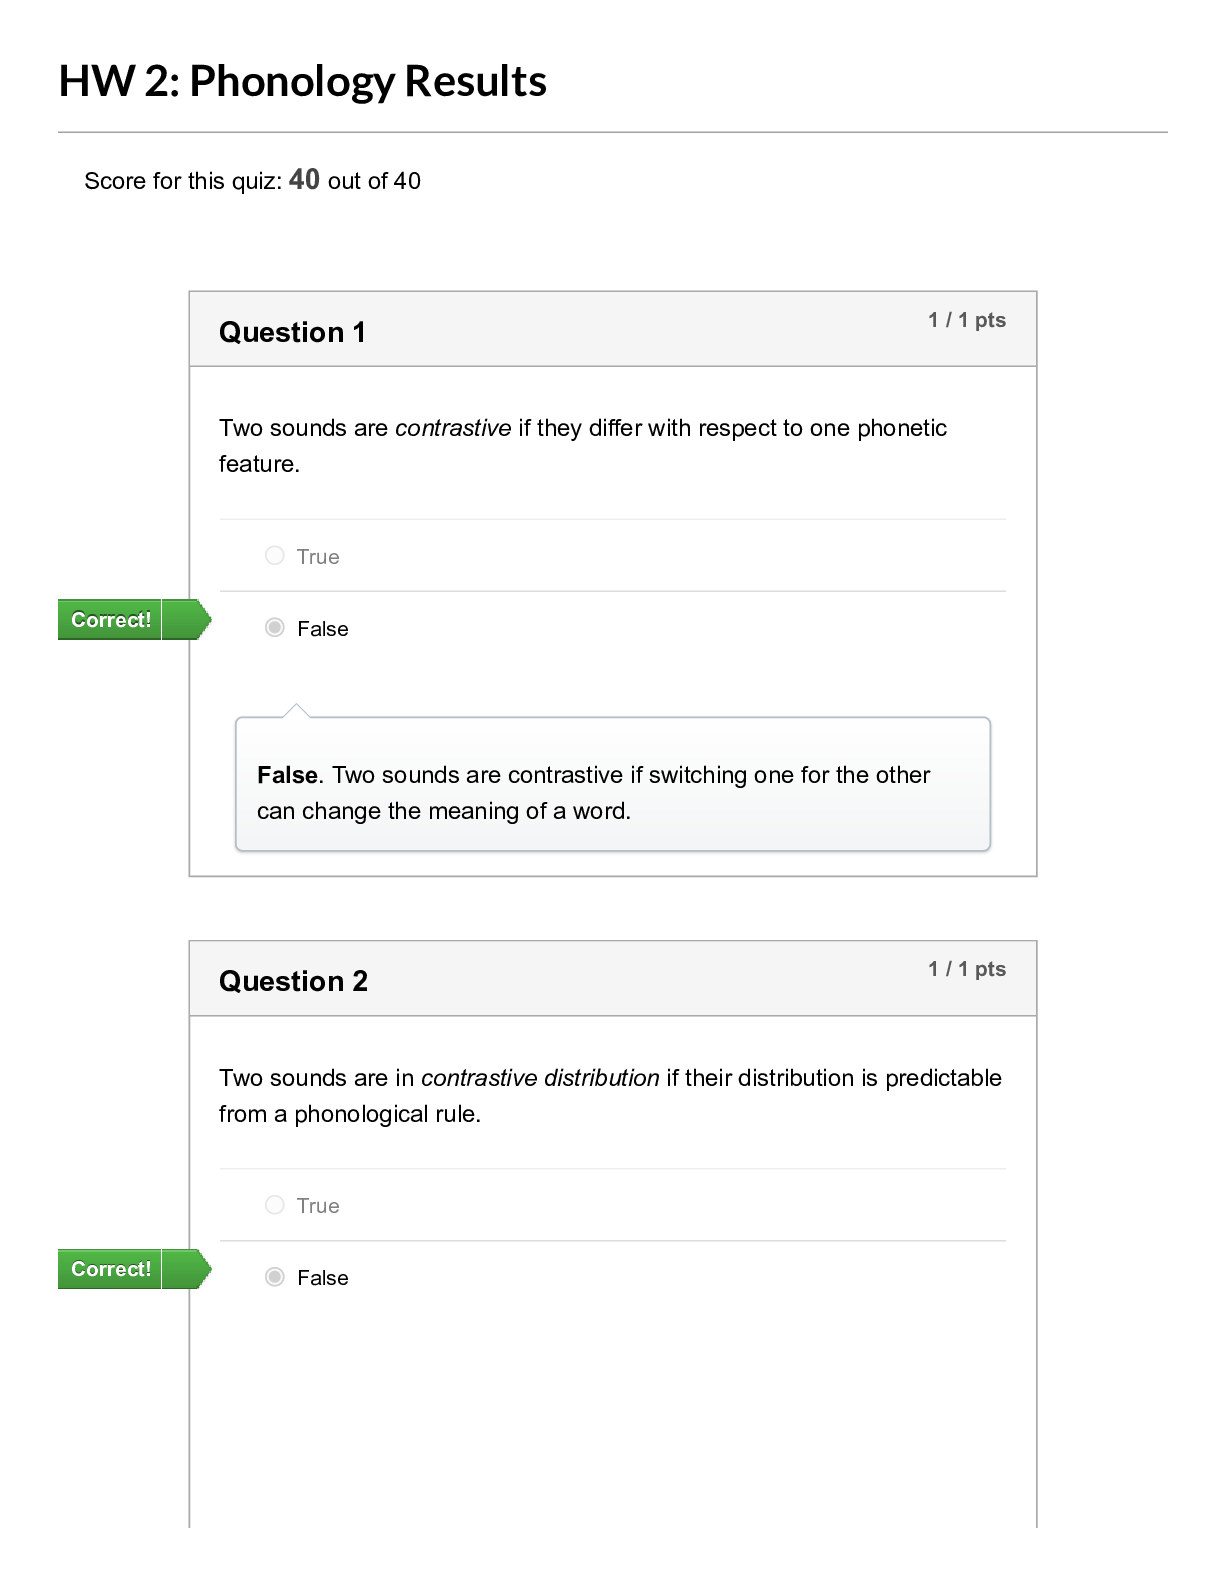Image resolution: width=1224 pixels, height=1584 pixels.
Task: Choose the True radio button in Question 2
Action: (275, 1205)
